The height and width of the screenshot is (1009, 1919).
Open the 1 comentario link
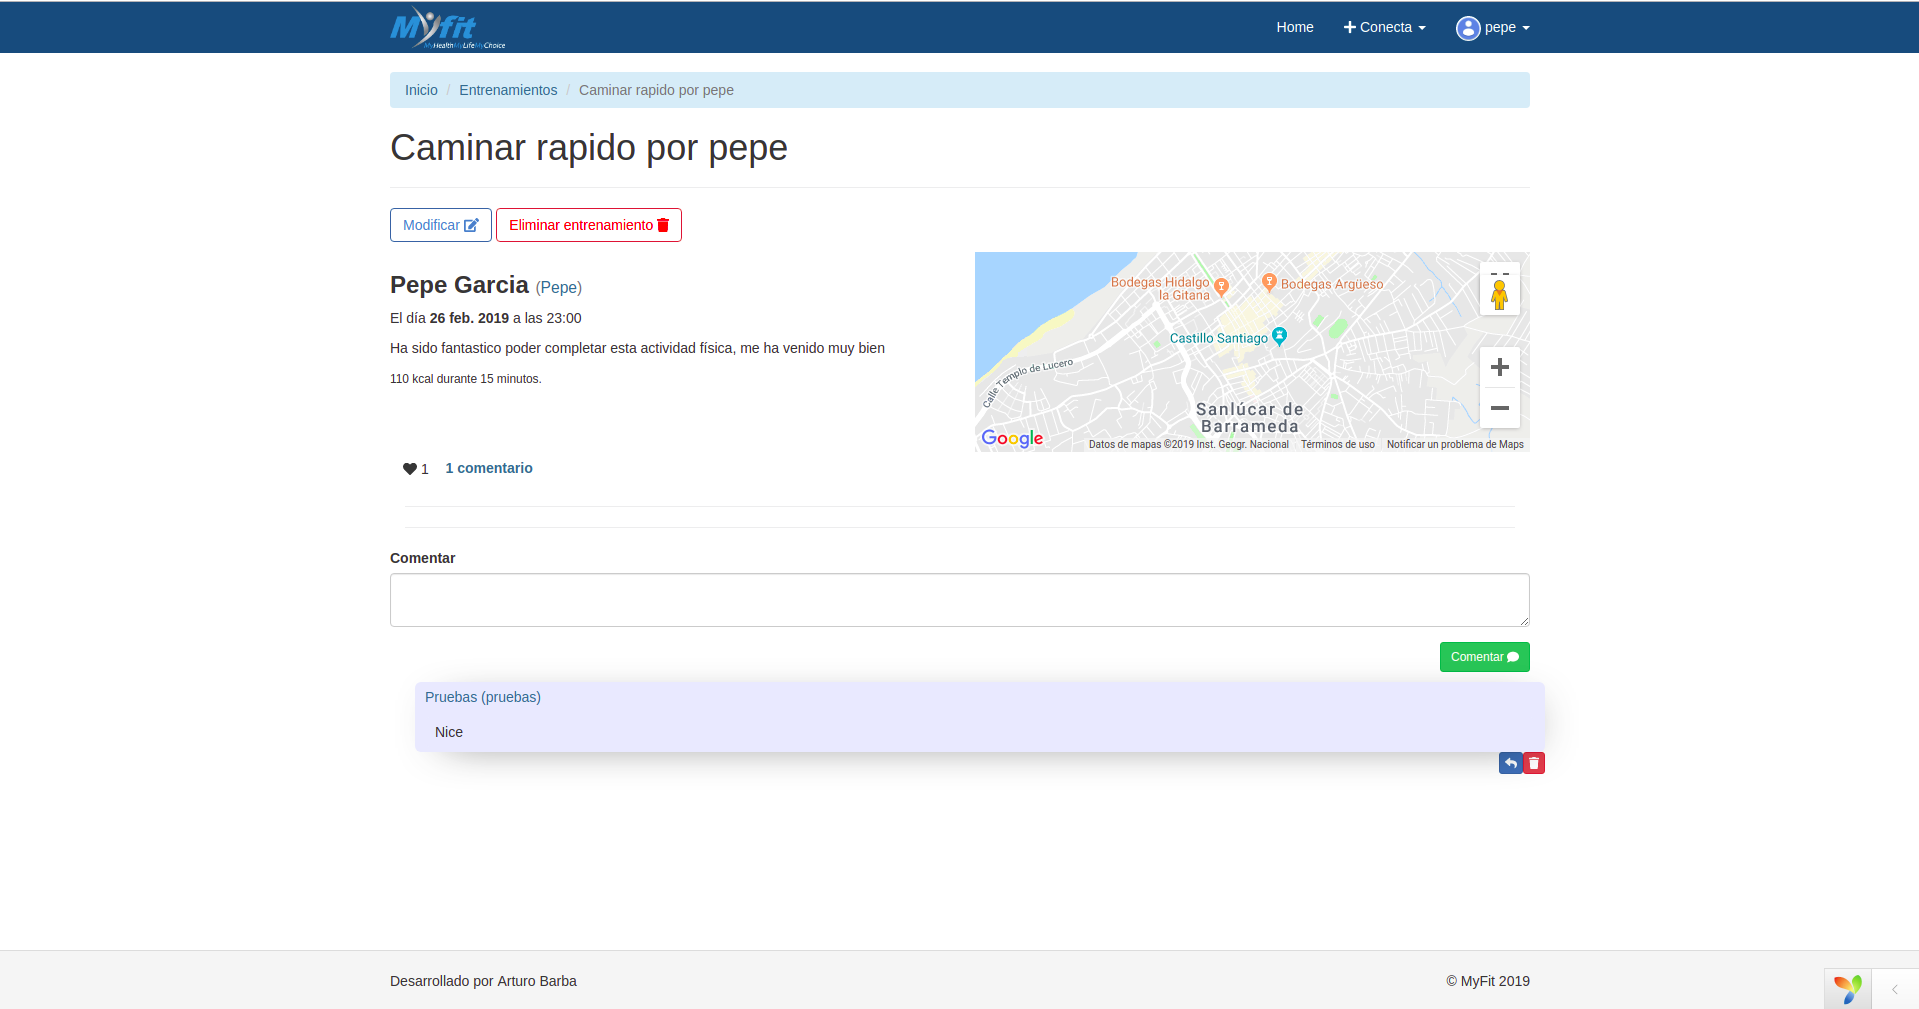point(489,468)
